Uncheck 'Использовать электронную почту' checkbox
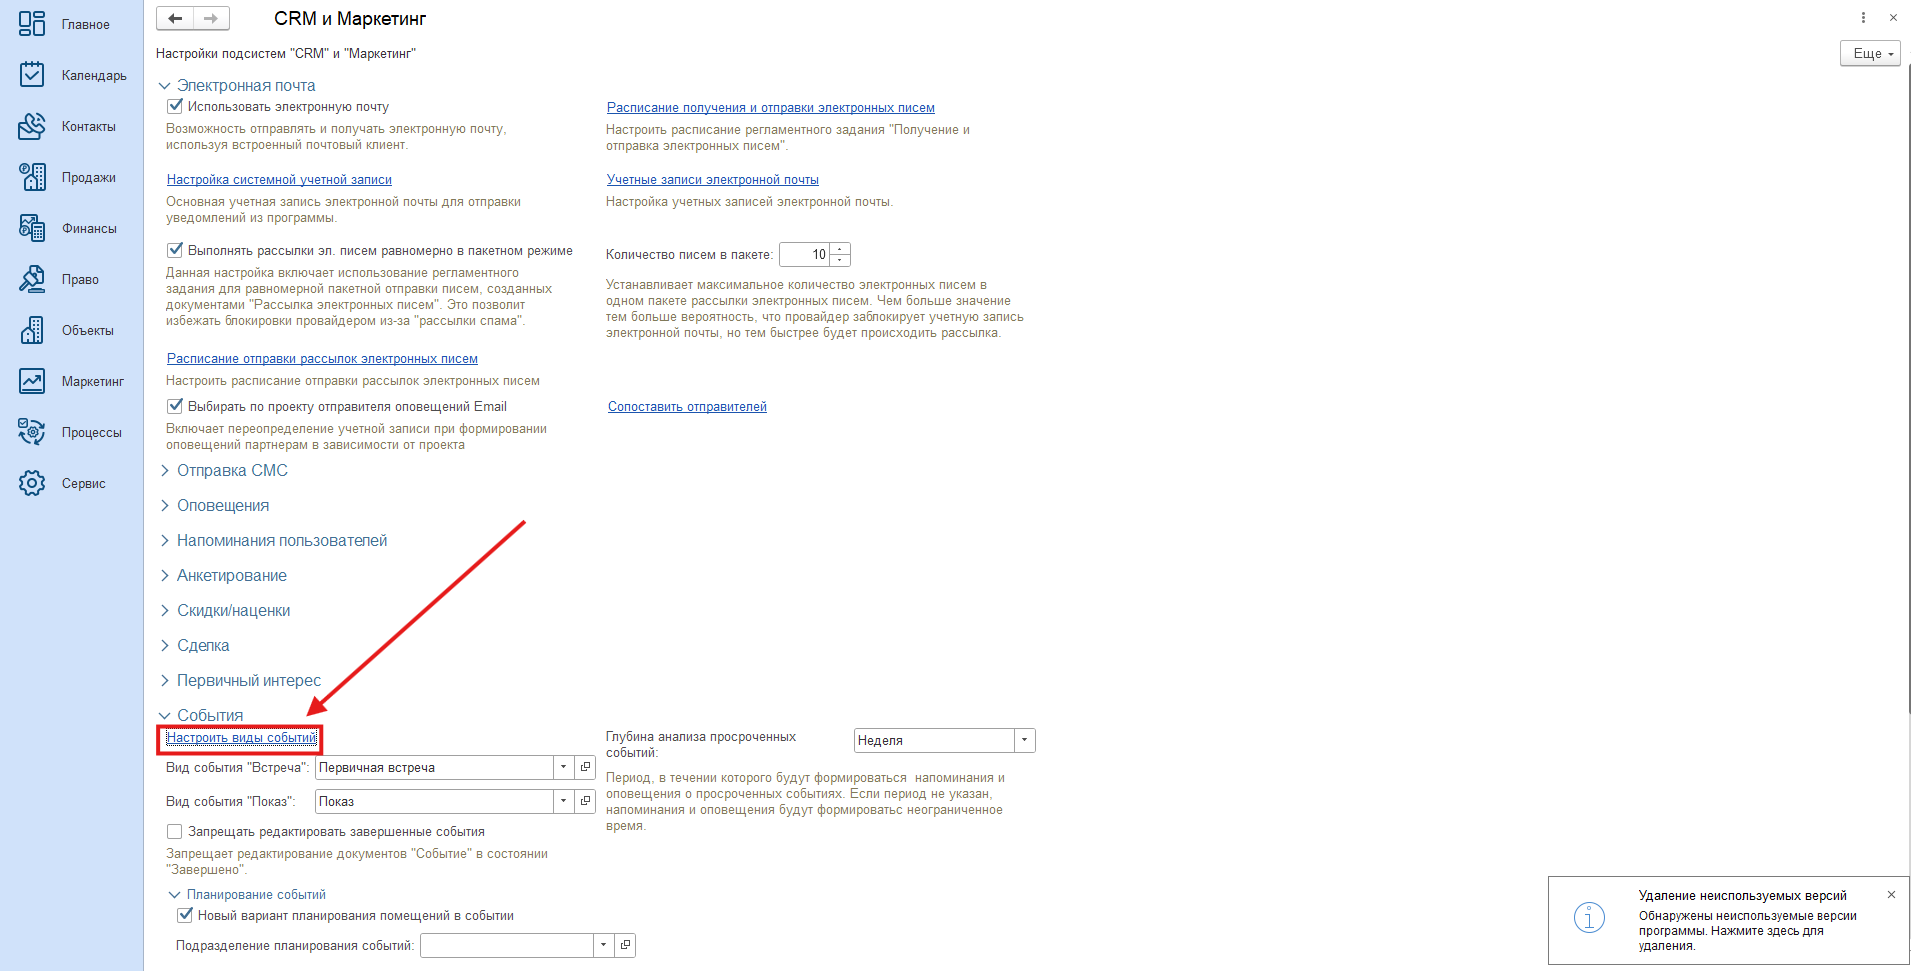The image size is (1911, 971). tap(175, 106)
